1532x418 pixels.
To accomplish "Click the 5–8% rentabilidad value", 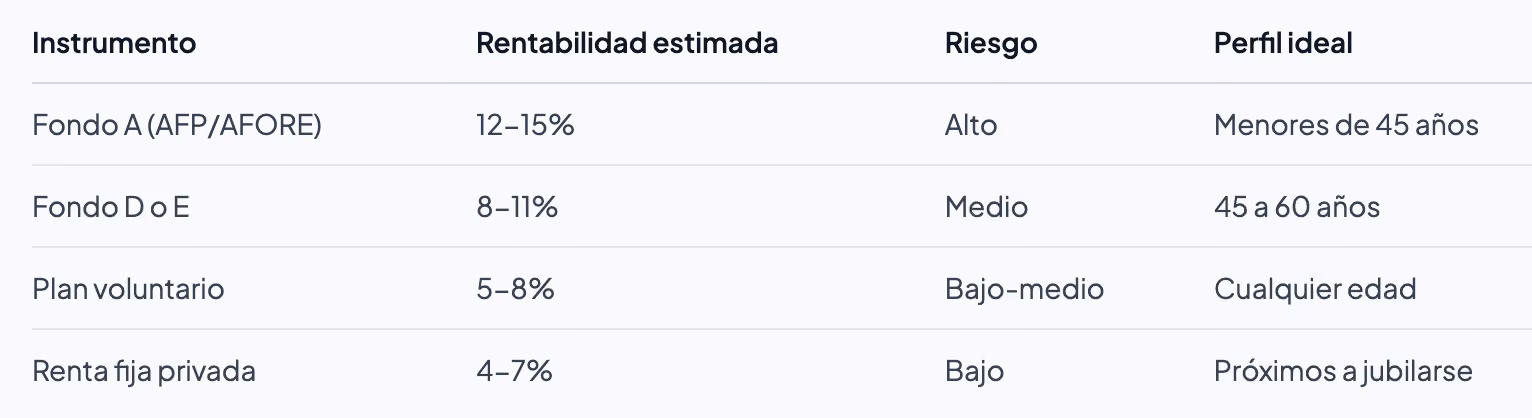I will coord(515,289).
